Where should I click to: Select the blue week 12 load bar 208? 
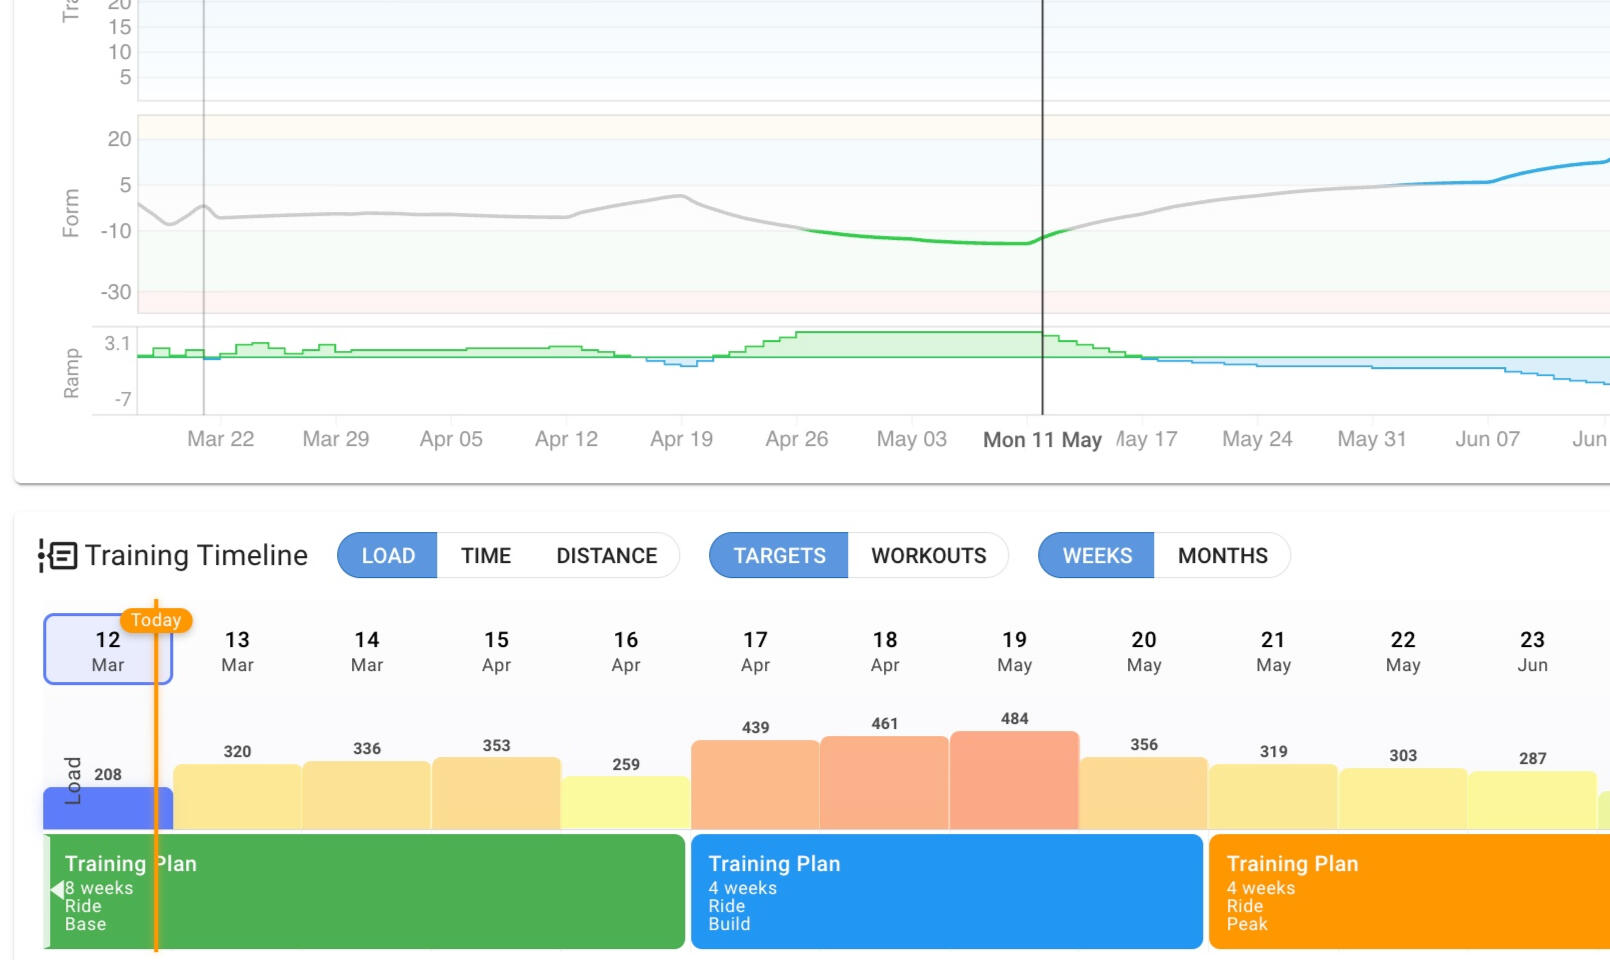click(x=108, y=808)
